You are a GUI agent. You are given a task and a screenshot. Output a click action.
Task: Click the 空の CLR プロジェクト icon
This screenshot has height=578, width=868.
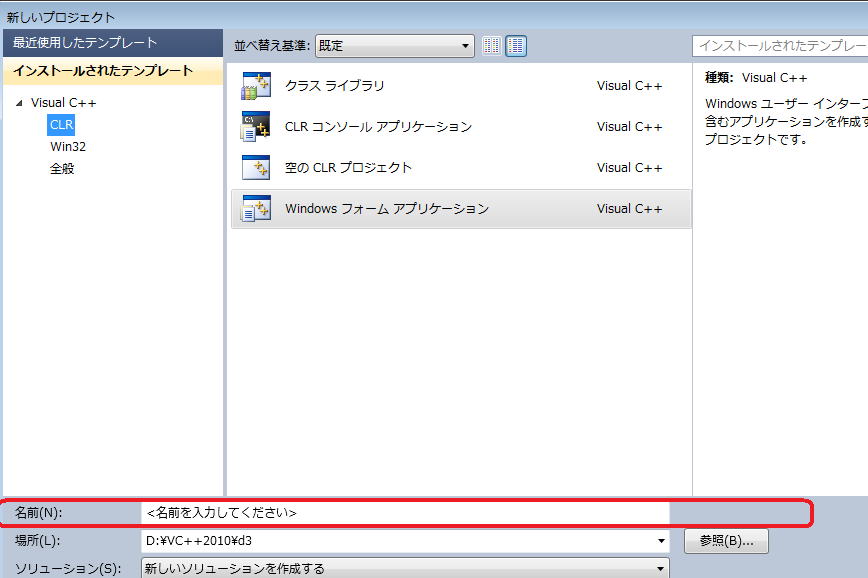pos(256,168)
